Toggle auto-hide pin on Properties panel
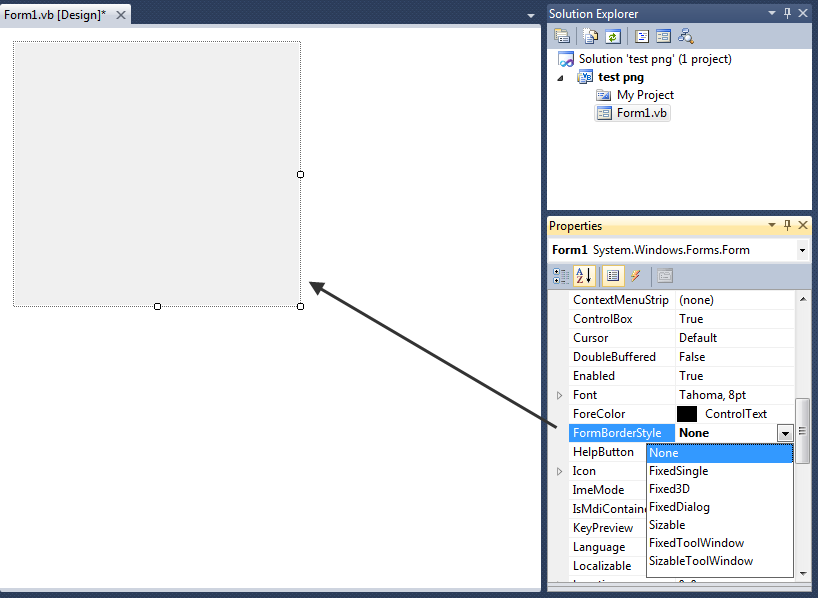The image size is (818, 598). coord(787,226)
